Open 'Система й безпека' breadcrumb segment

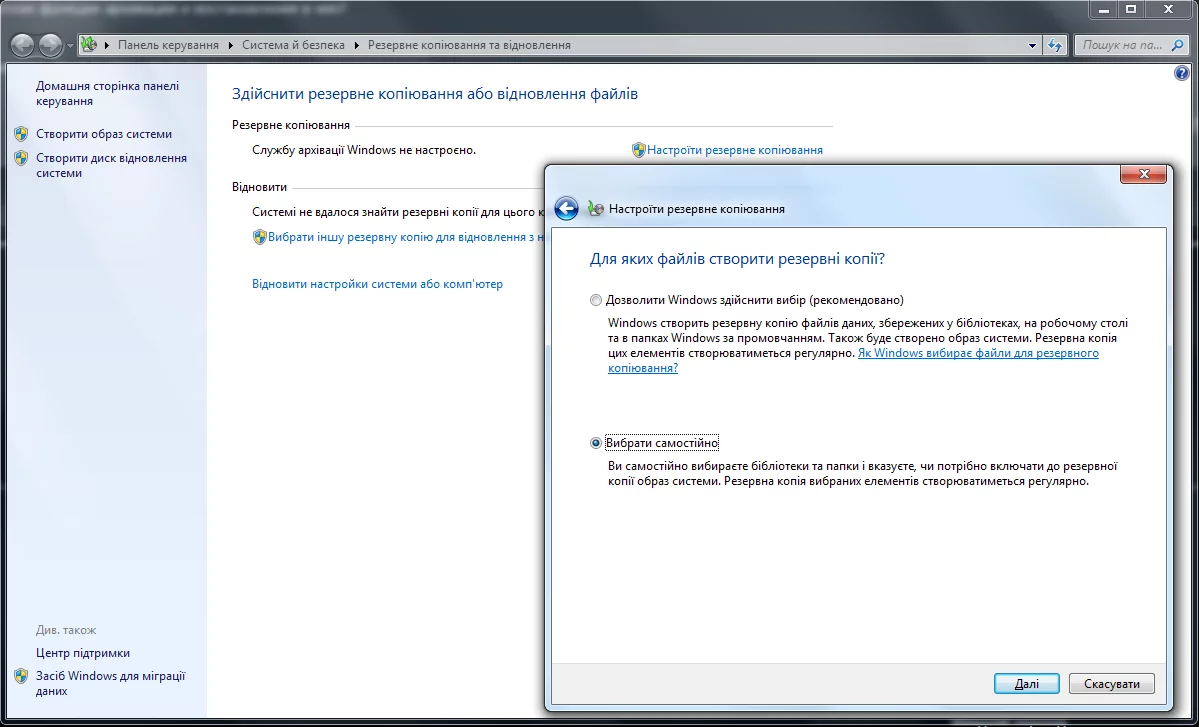pos(294,45)
